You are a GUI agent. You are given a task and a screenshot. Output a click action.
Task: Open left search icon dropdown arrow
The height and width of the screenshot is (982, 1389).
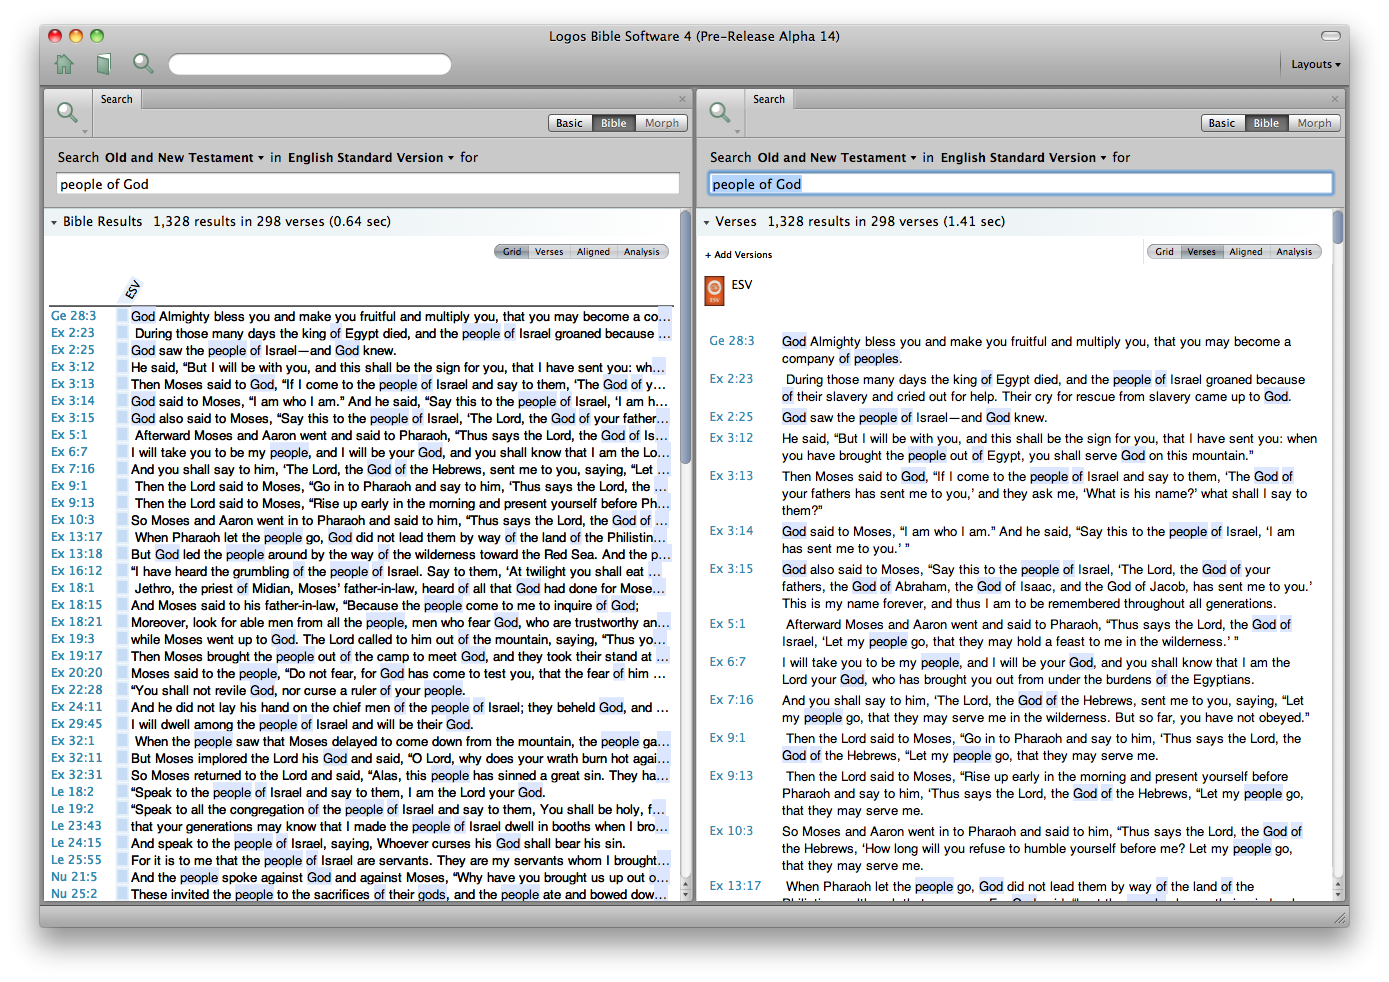tap(85, 132)
